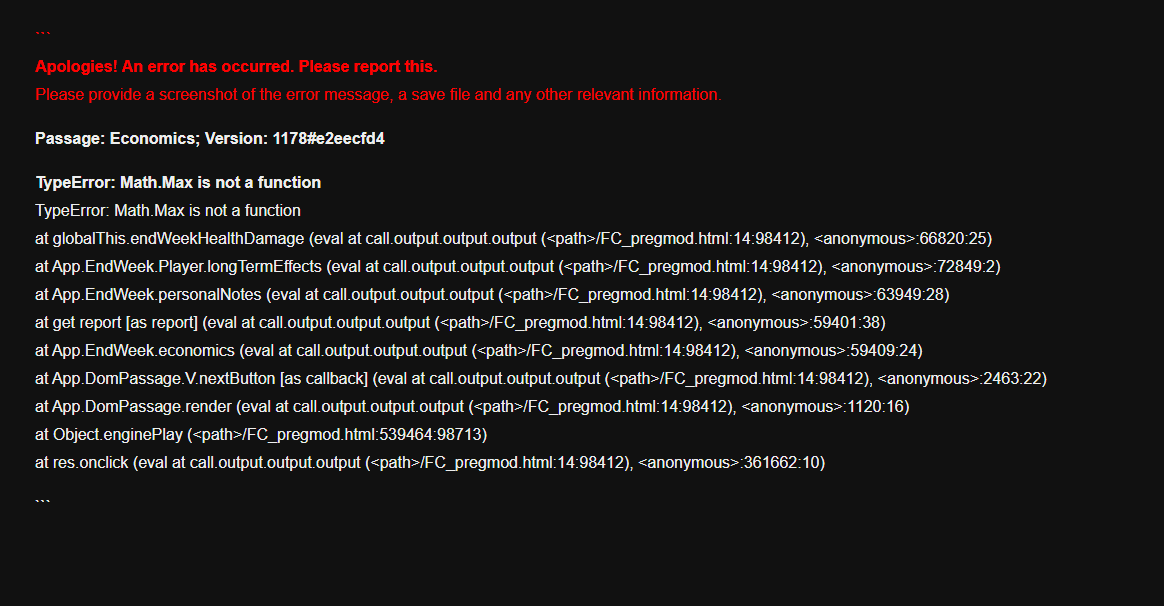Click the version hash 1178#e2eecfd4
1164x606 pixels.
328,139
